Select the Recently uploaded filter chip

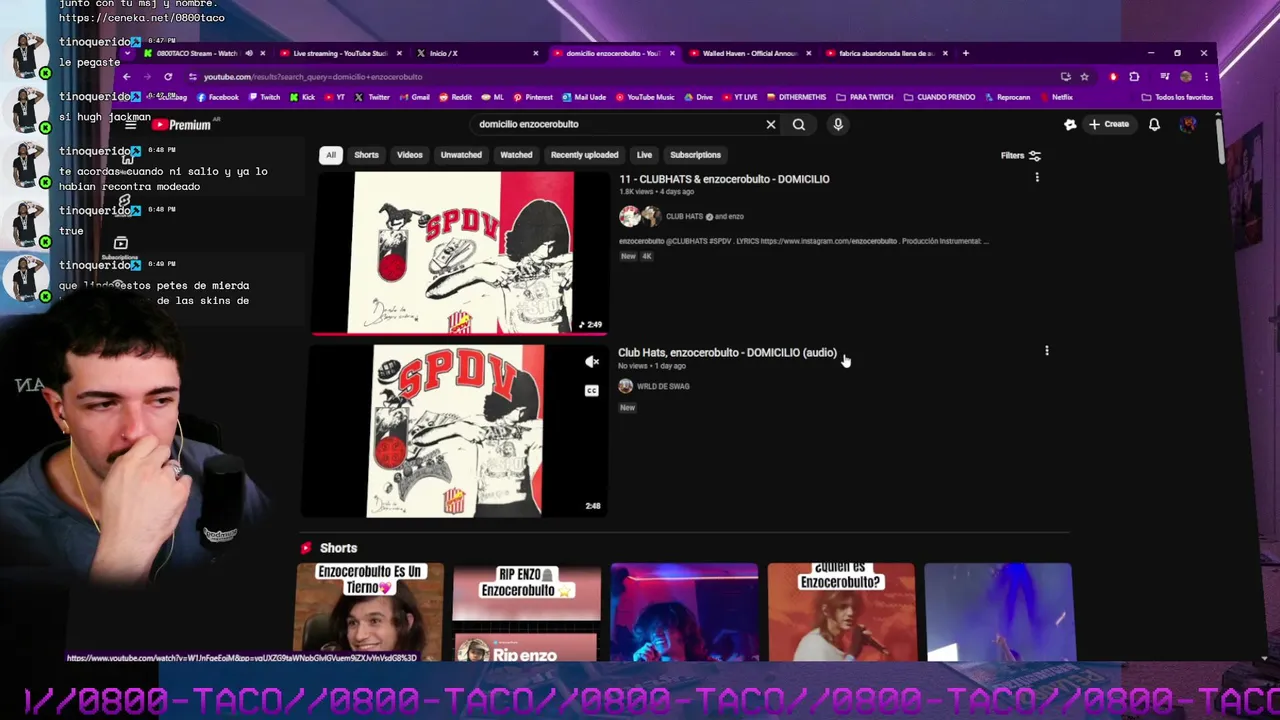click(584, 155)
